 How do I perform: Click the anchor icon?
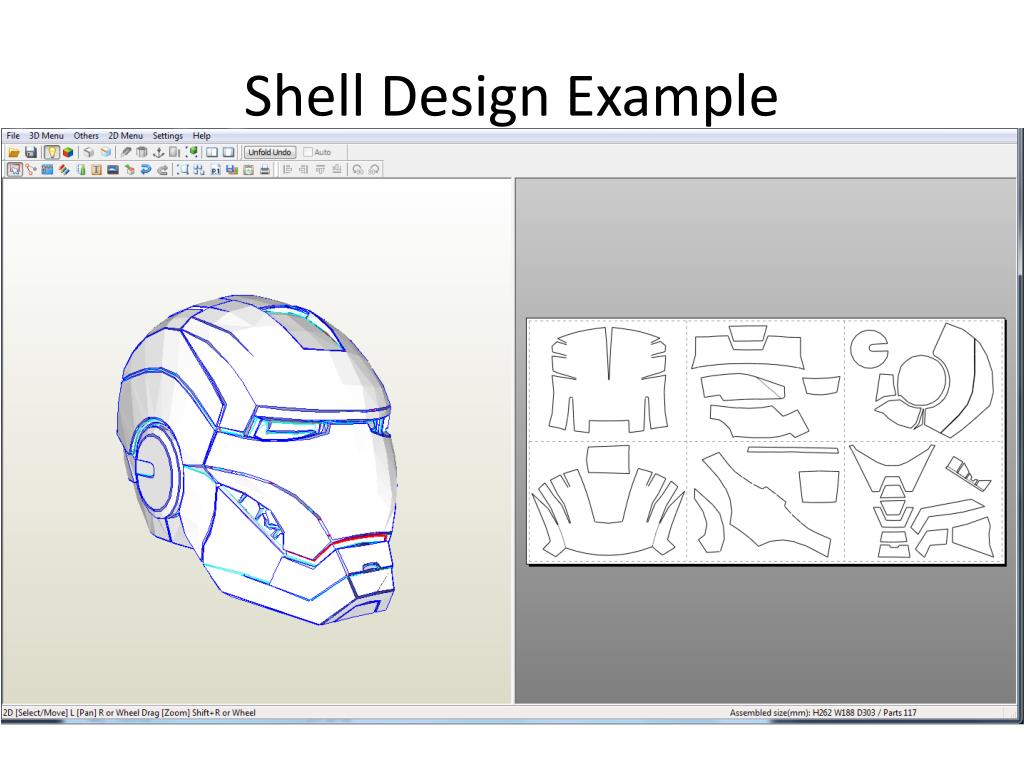click(158, 152)
